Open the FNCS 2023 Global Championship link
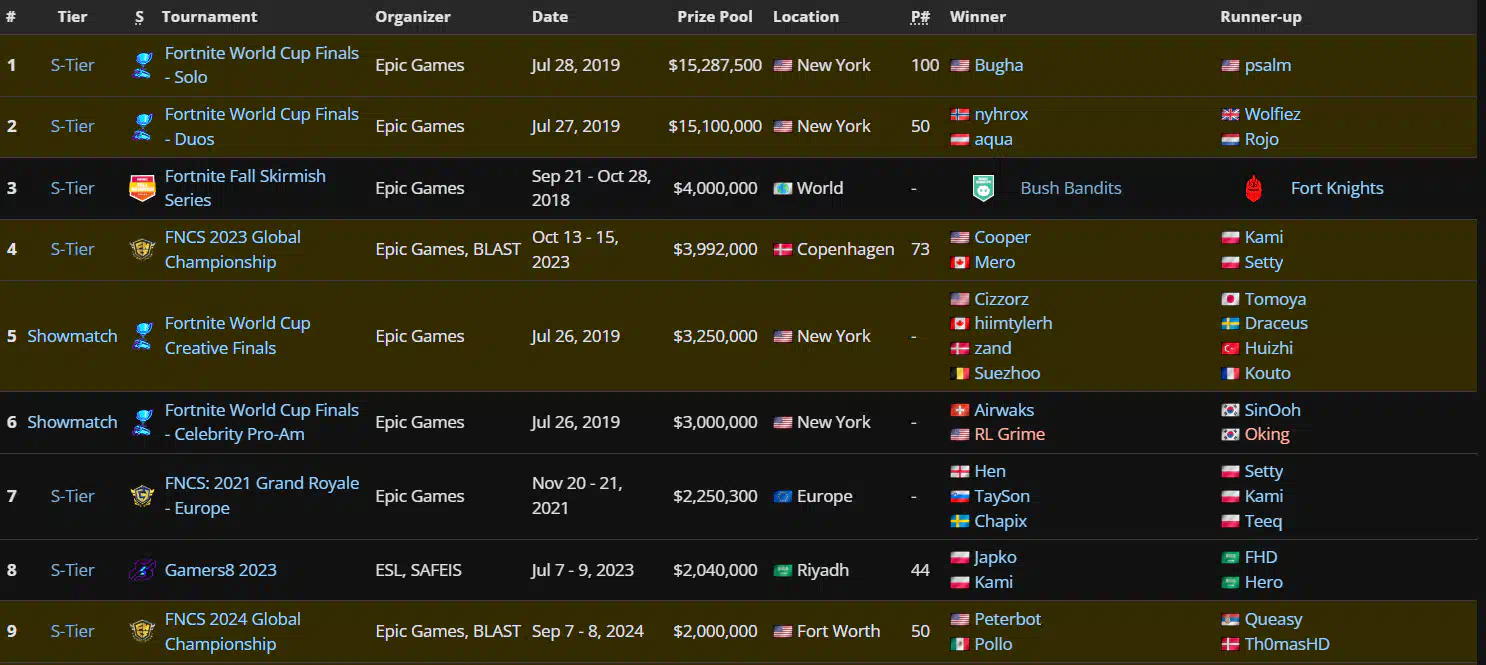 pyautogui.click(x=233, y=249)
